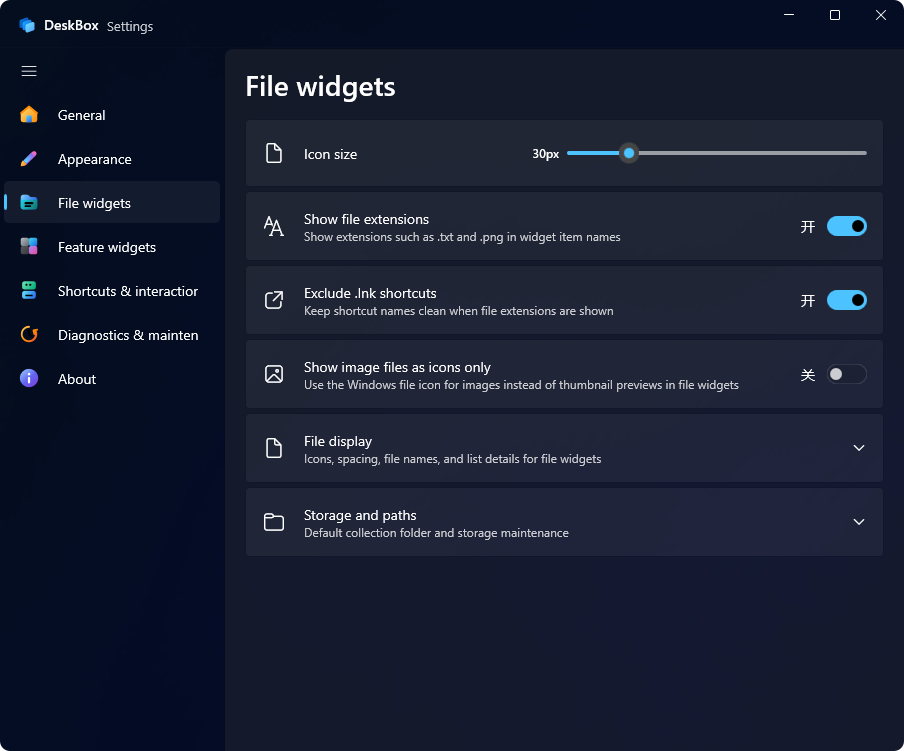Expand the File display section chevron
Screen dimensions: 904x751
[858, 448]
